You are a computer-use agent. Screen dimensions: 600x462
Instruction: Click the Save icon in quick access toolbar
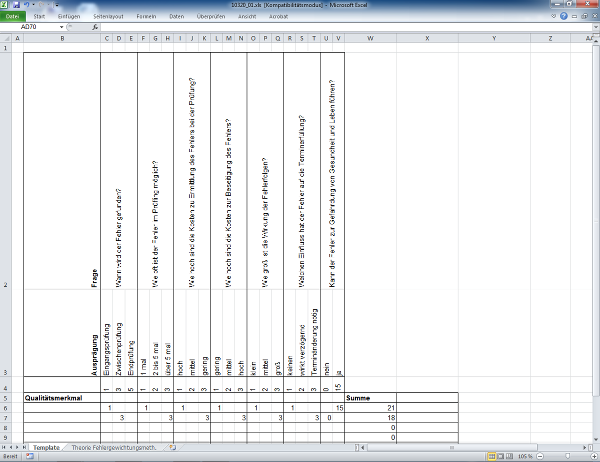pyautogui.click(x=16, y=5)
